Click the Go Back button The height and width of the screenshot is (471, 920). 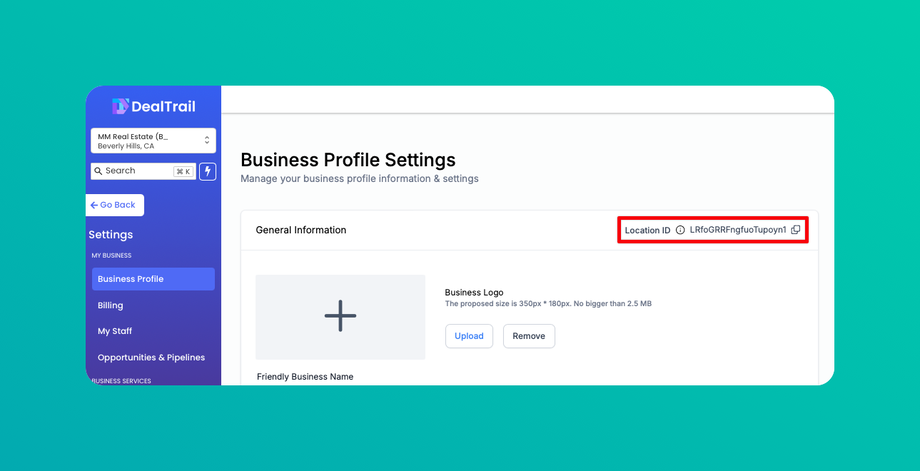point(114,205)
